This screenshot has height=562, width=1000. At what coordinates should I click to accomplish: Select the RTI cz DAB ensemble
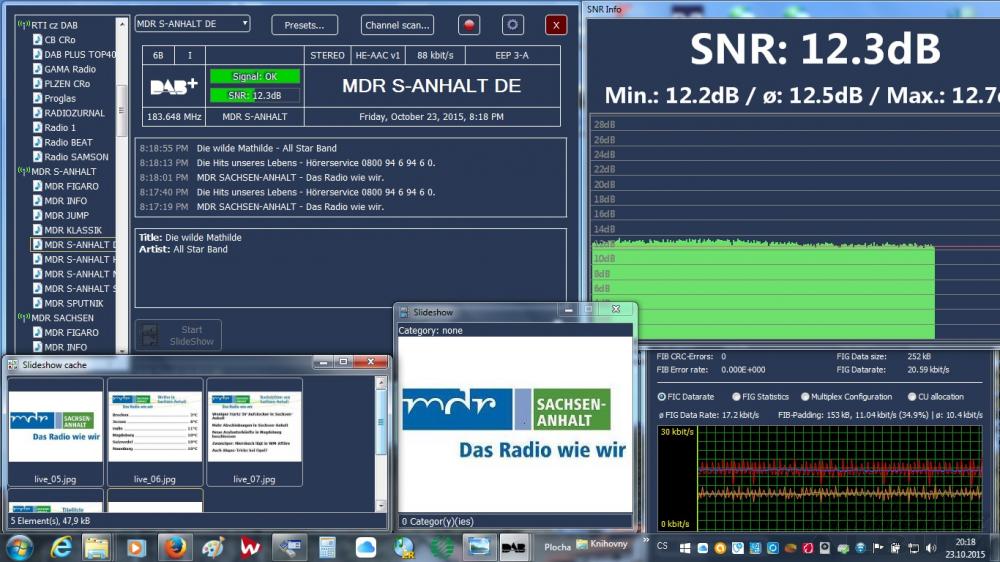(x=54, y=25)
